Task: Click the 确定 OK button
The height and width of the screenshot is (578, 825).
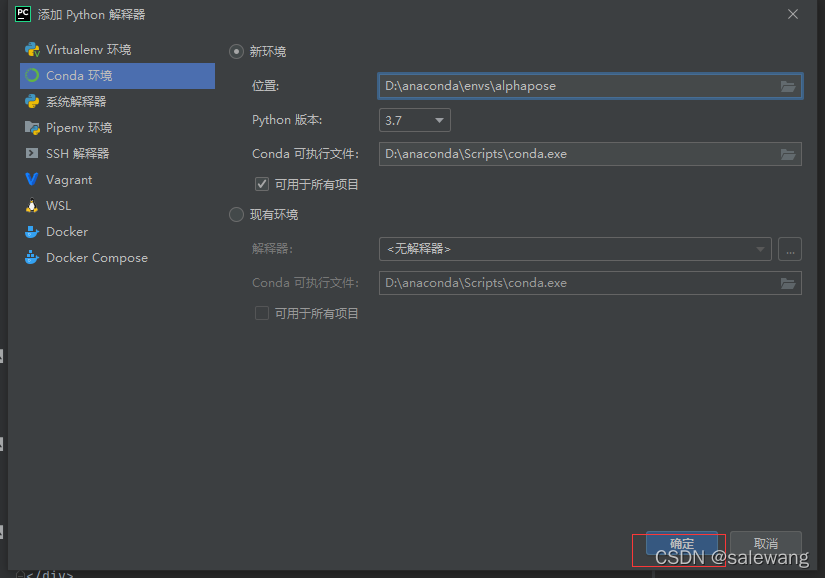Action: (x=682, y=543)
